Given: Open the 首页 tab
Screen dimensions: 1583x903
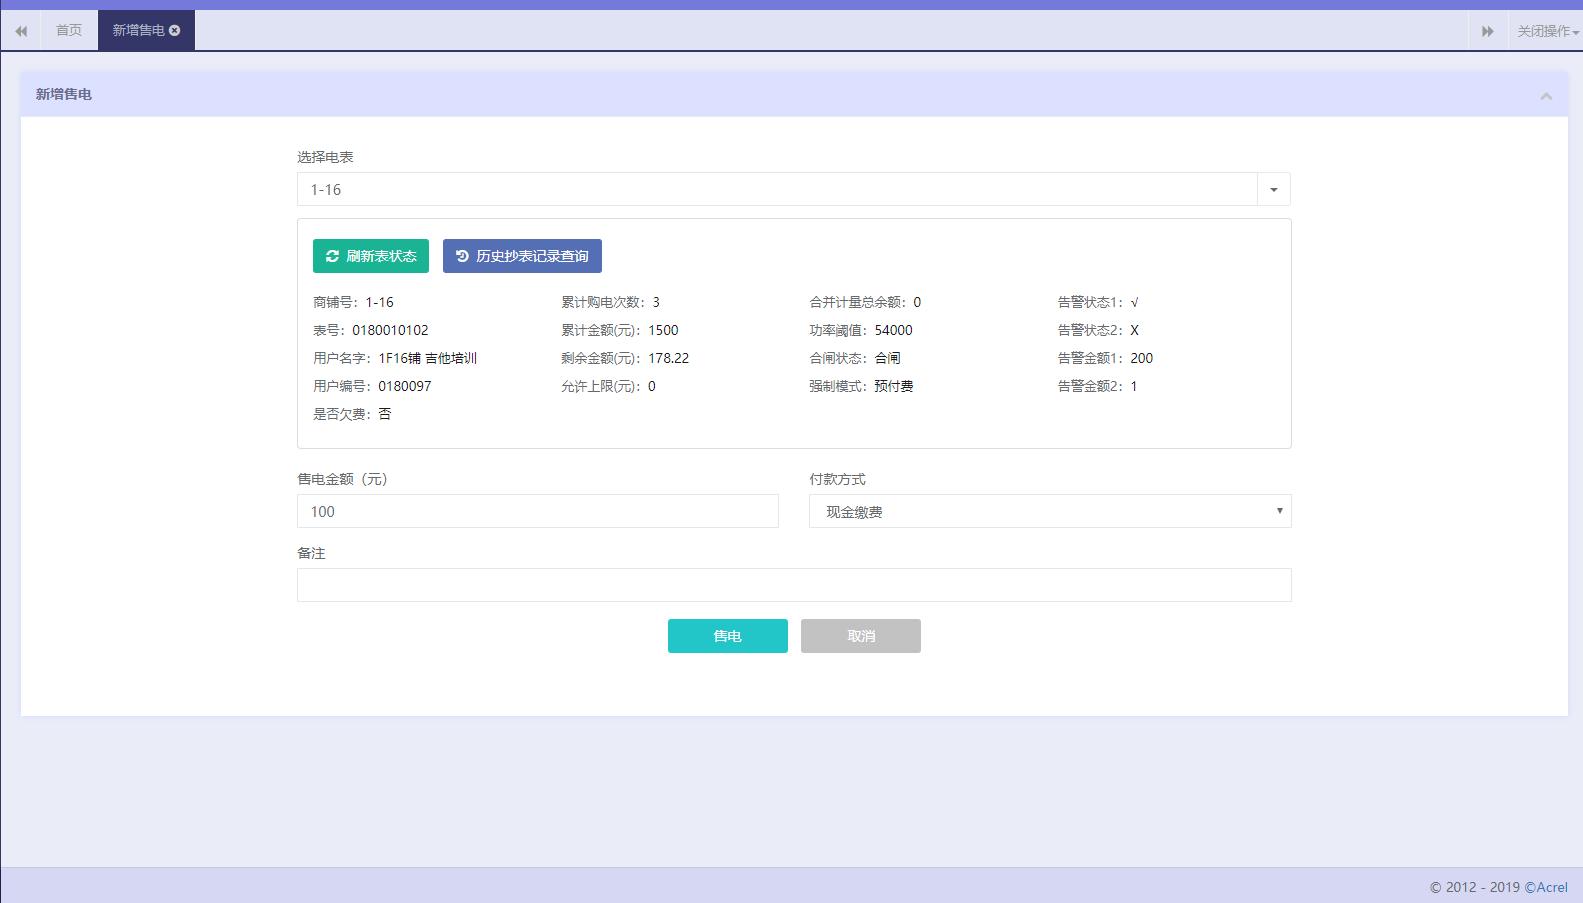Looking at the screenshot, I should [x=69, y=30].
